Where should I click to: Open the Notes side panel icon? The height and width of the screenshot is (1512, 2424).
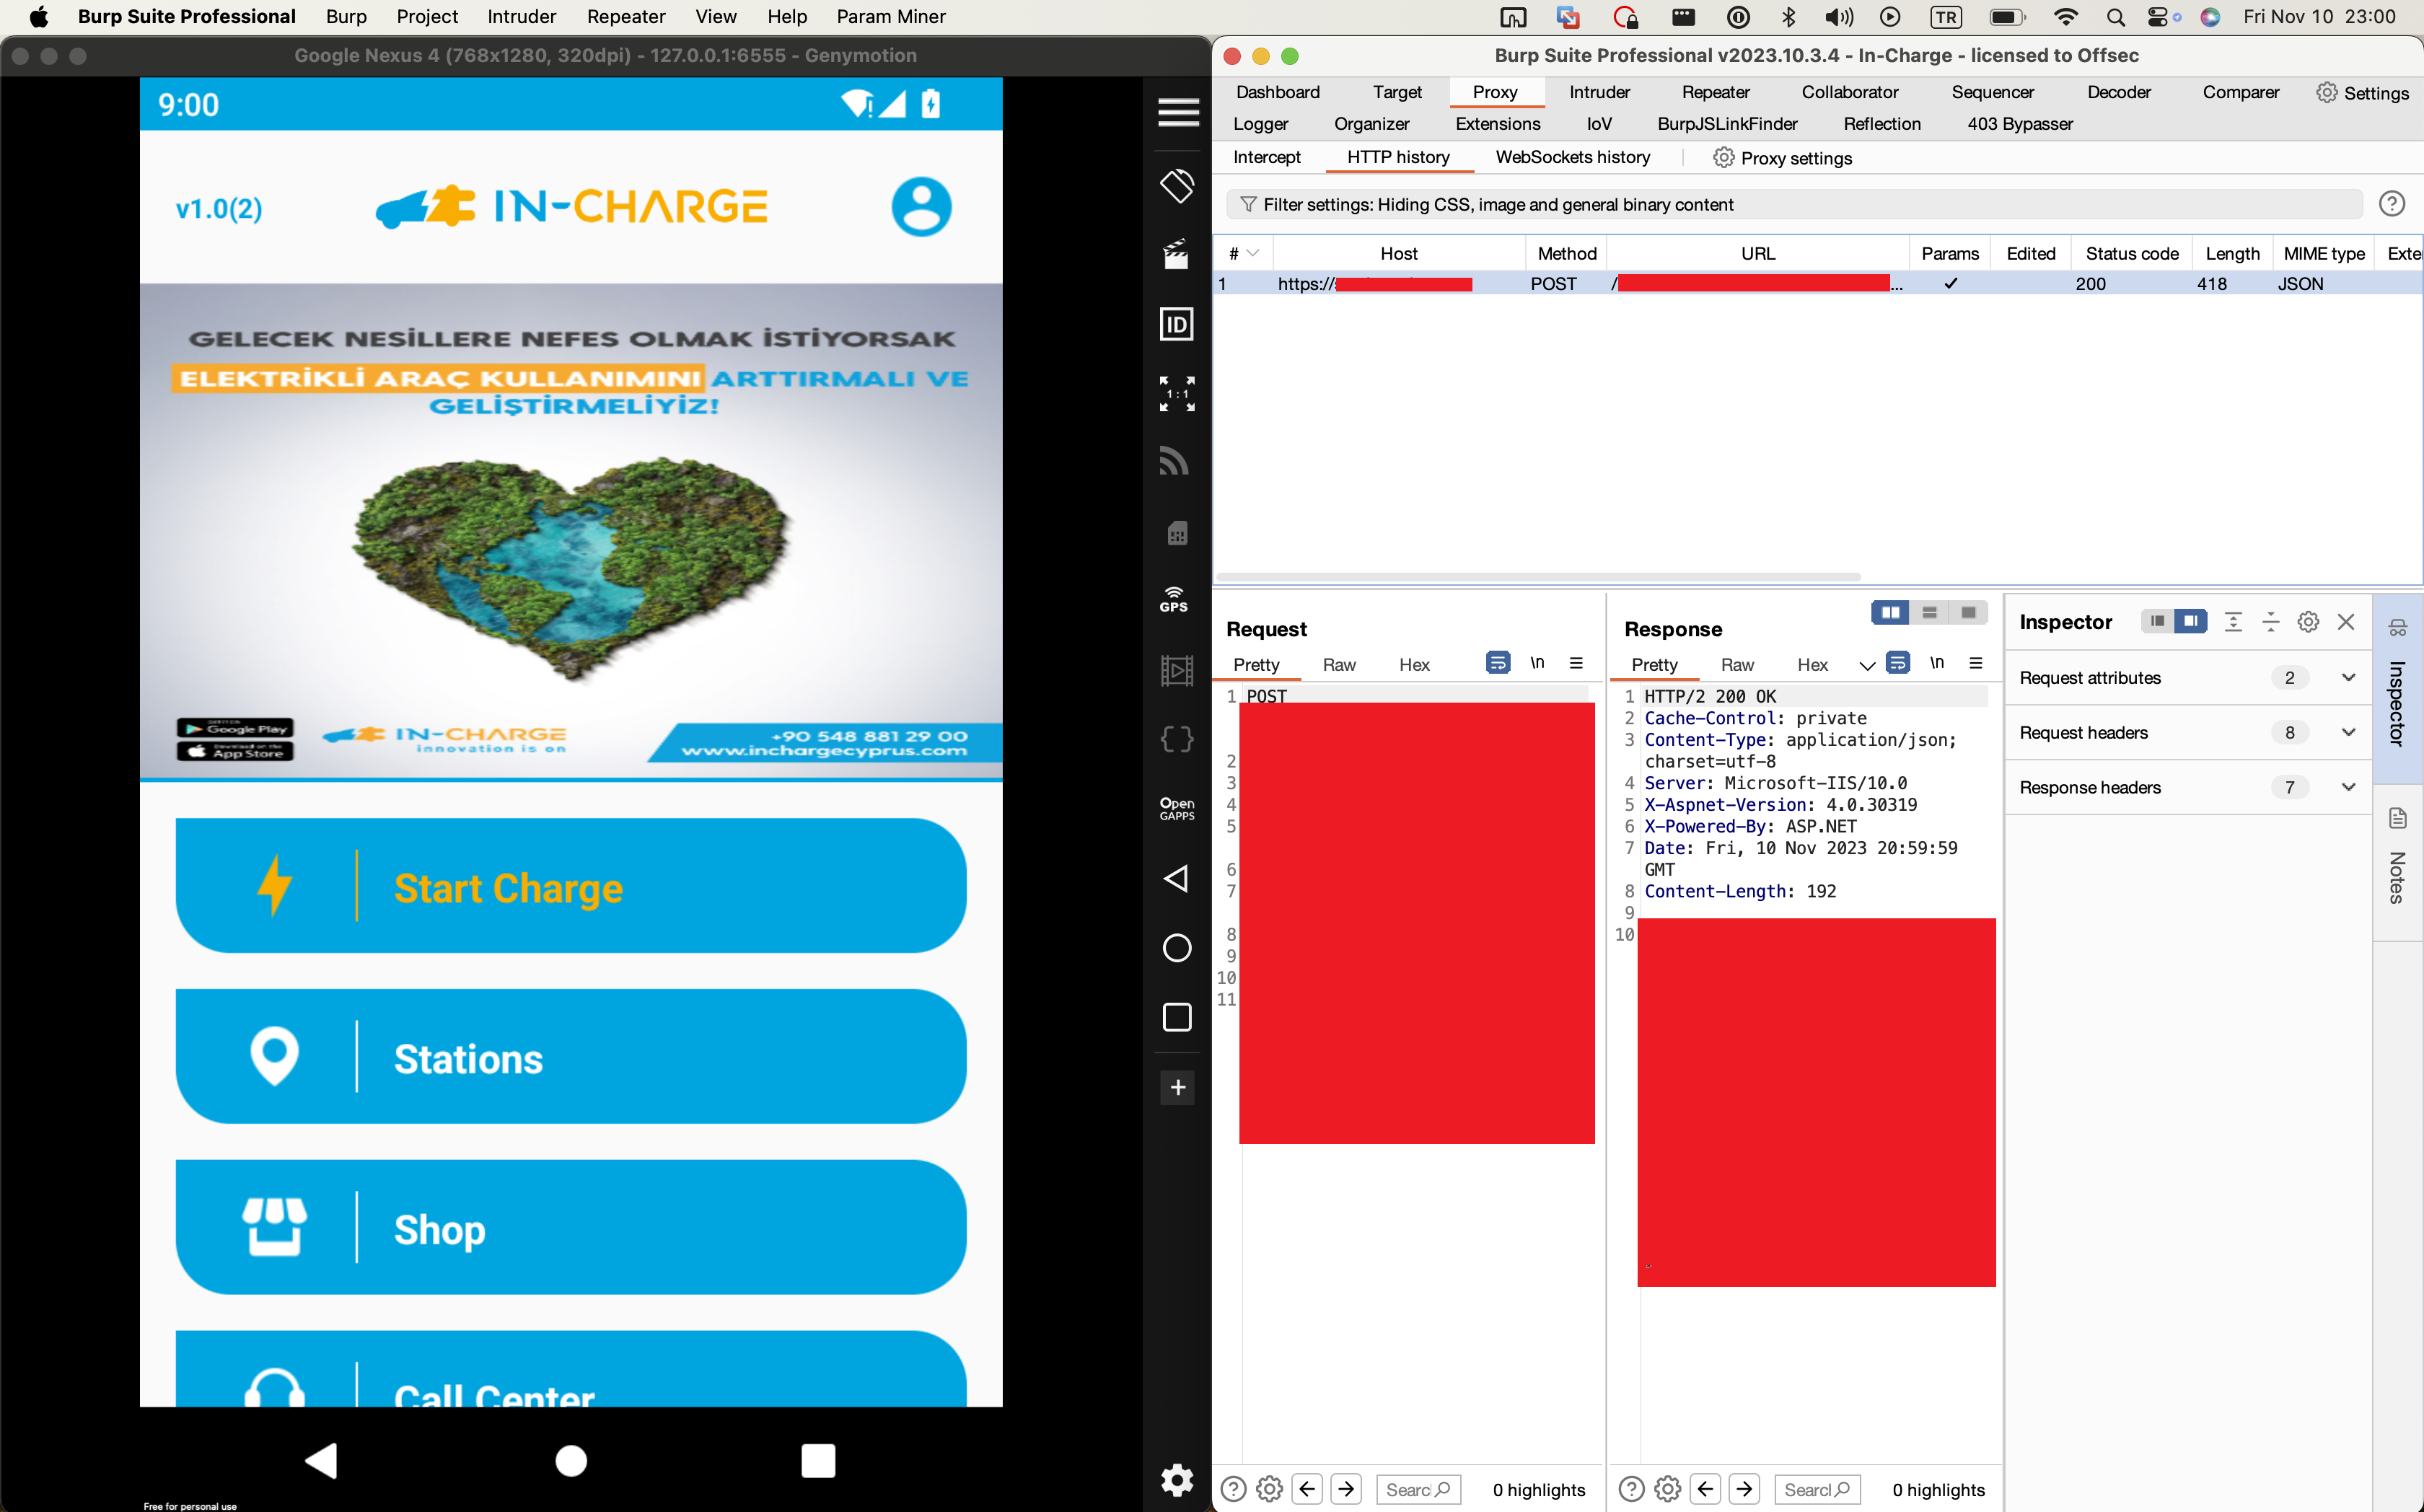2397,819
